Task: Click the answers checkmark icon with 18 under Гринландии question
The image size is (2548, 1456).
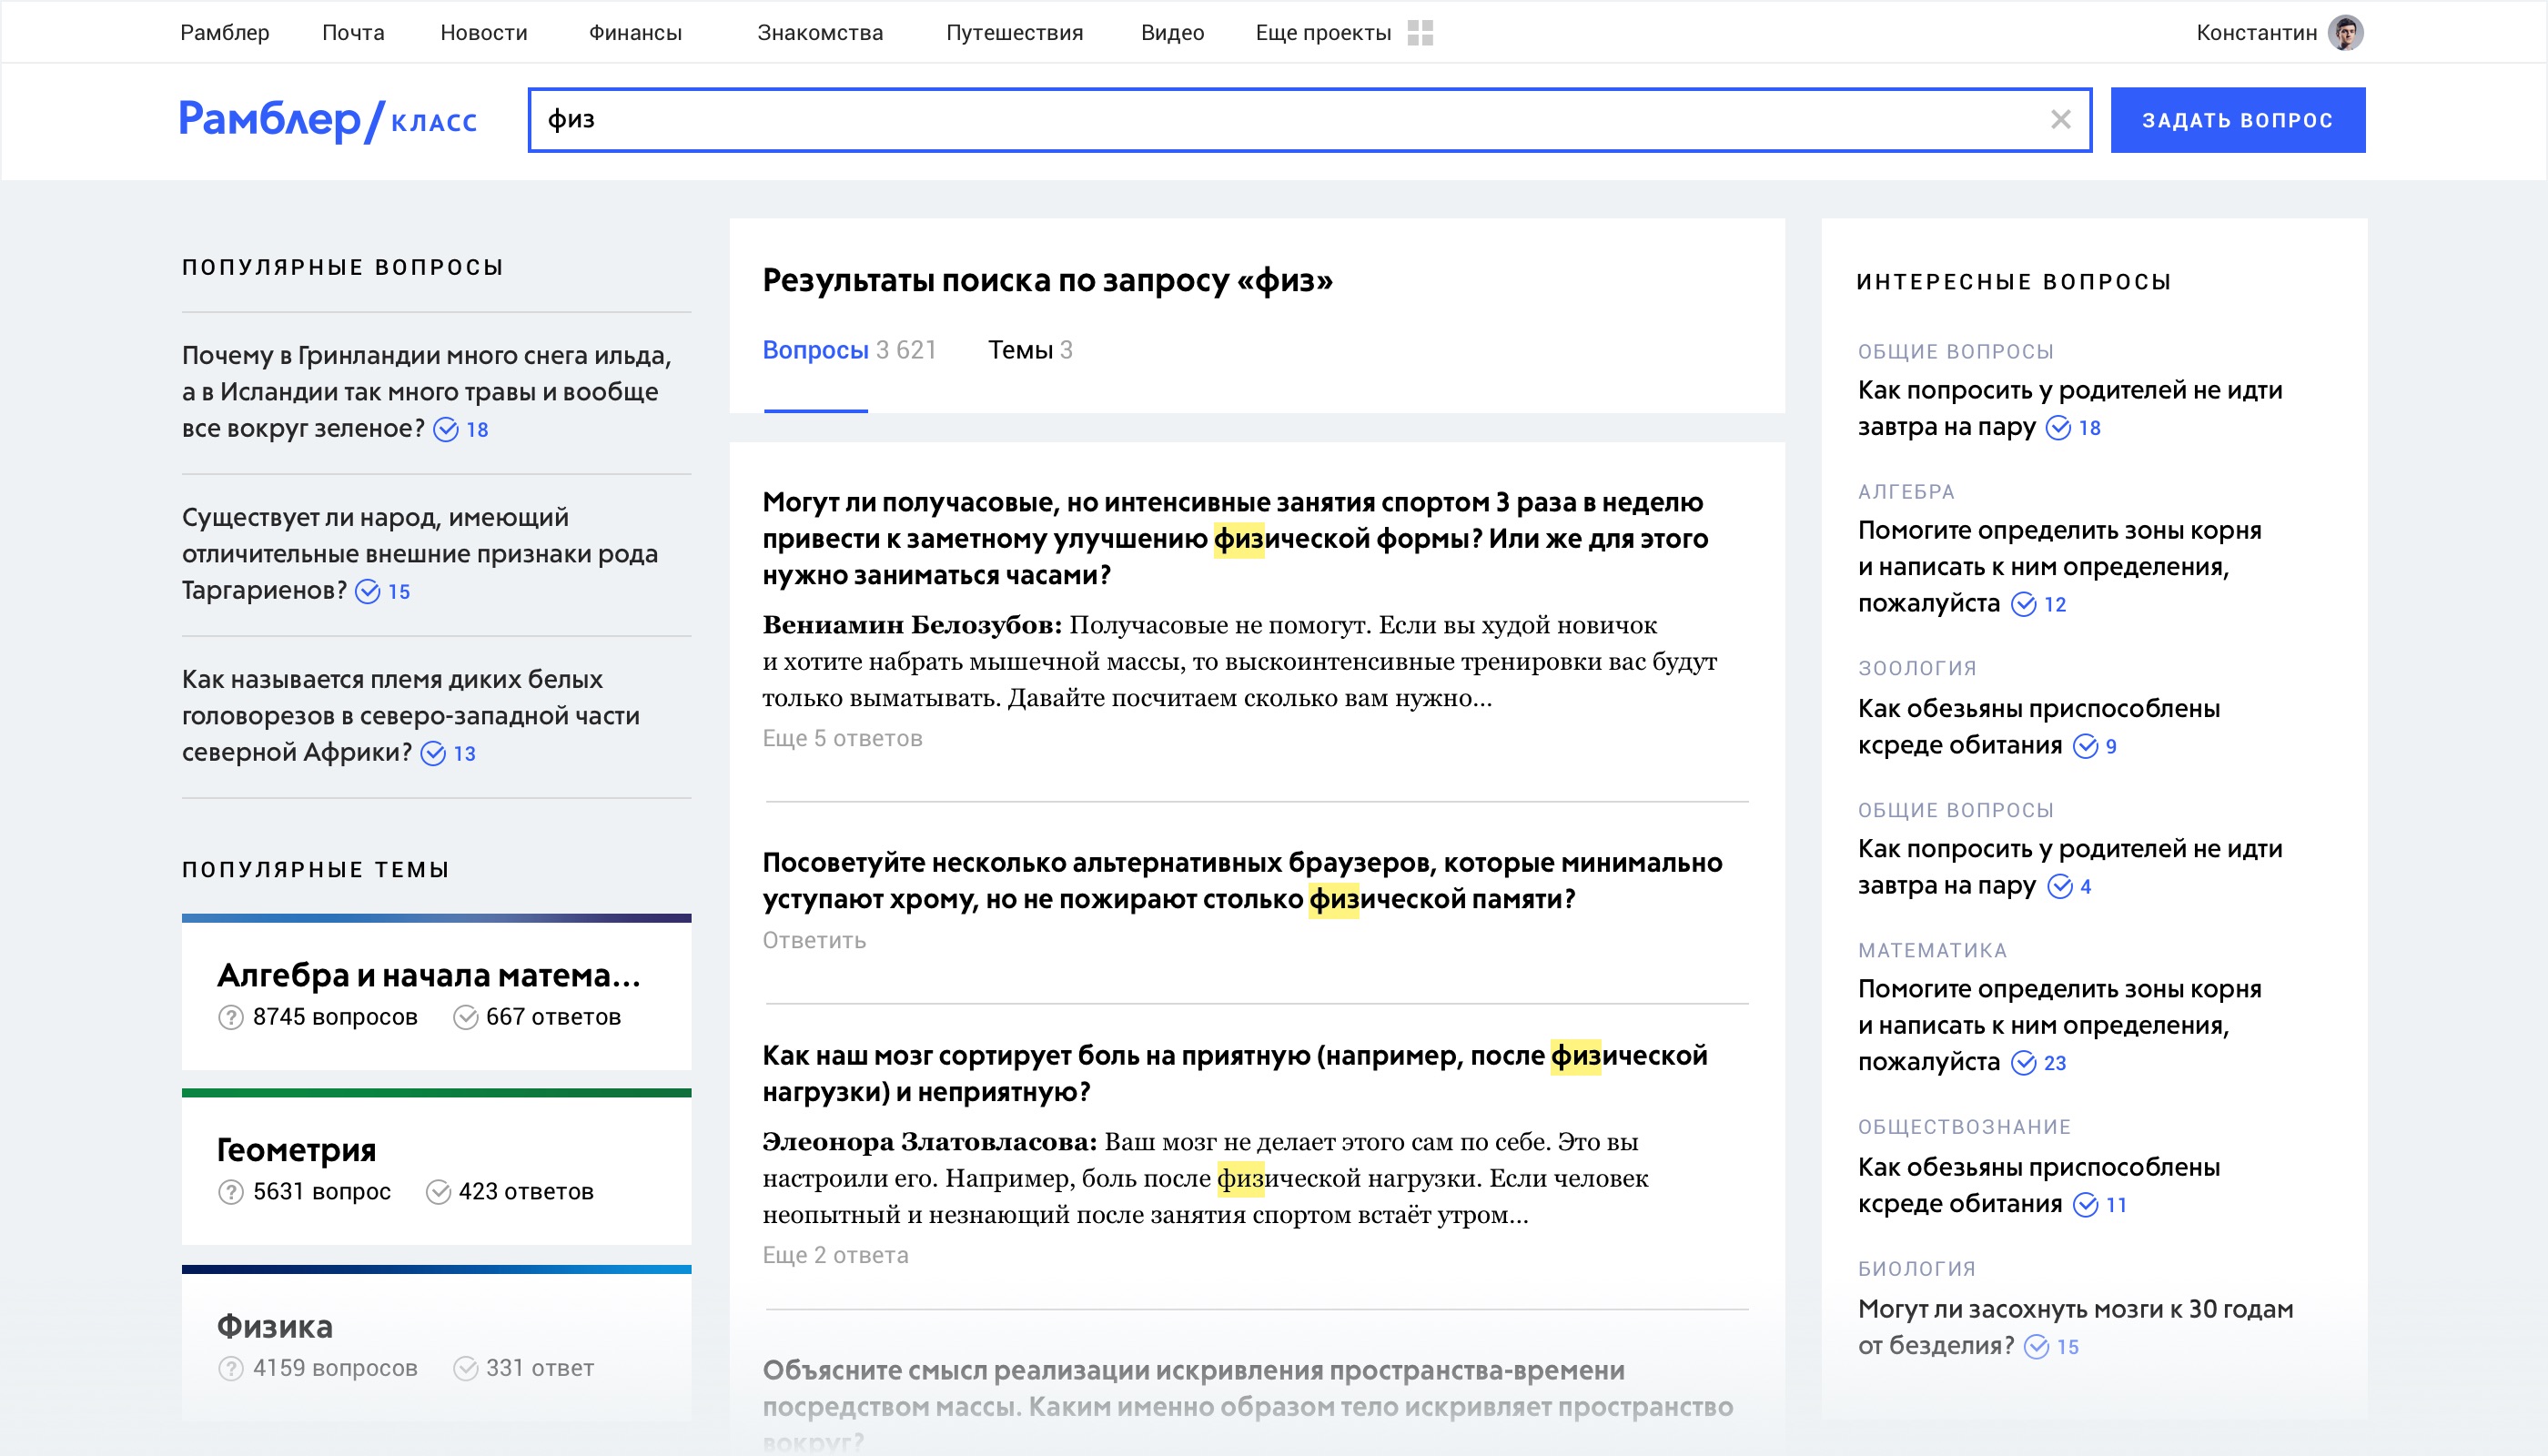Action: pyautogui.click(x=446, y=430)
